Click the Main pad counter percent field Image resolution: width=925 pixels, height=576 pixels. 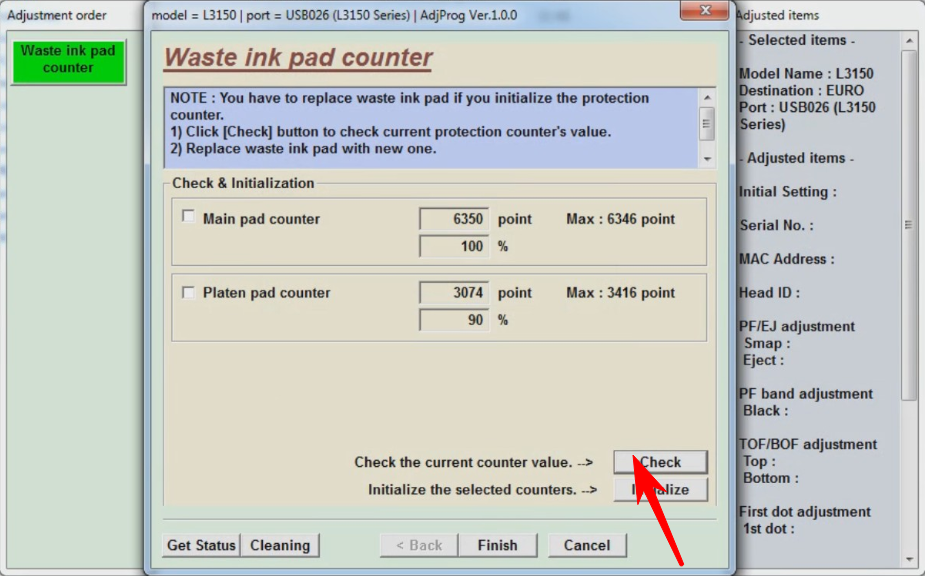[454, 246]
